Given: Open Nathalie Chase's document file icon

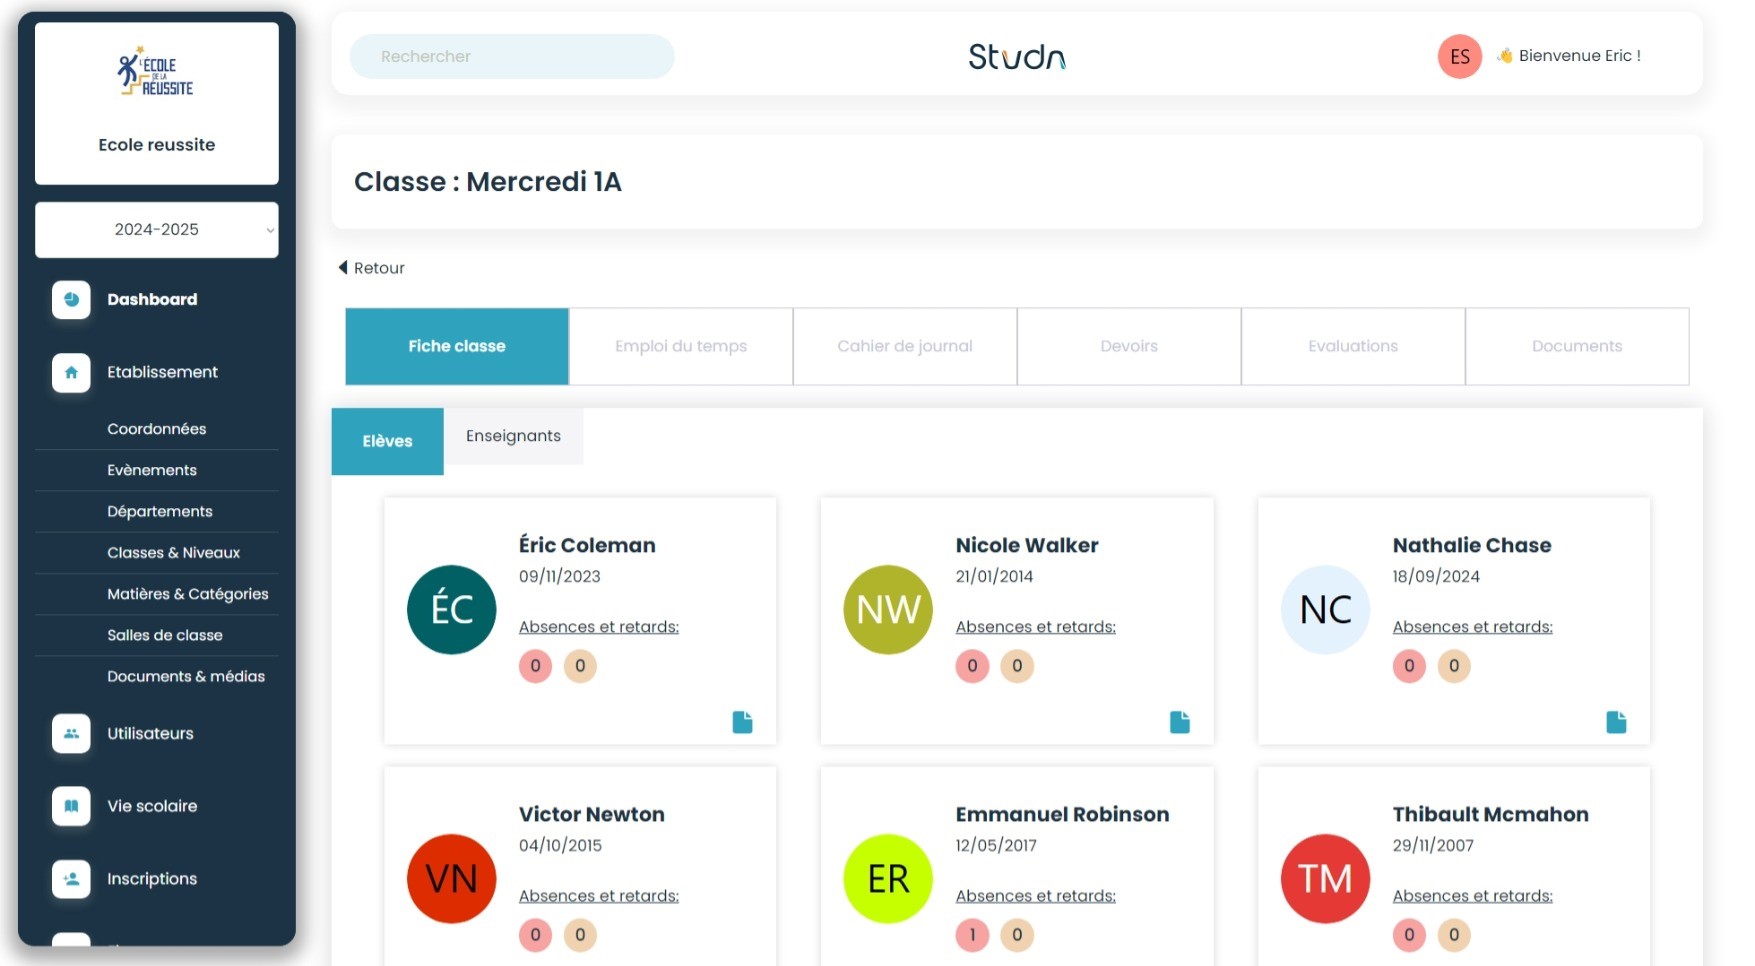Looking at the screenshot, I should click(x=1616, y=722).
